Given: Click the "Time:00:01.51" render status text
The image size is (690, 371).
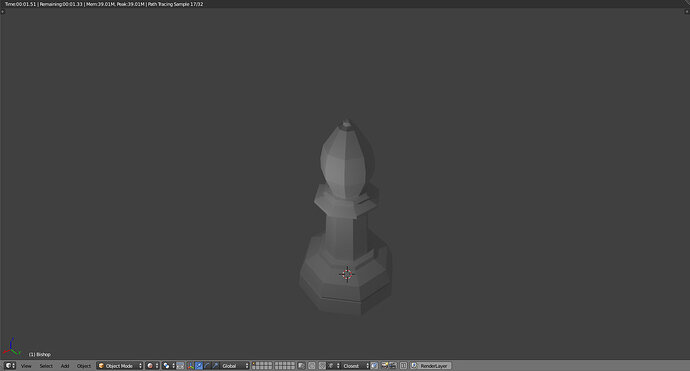Looking at the screenshot, I should pos(20,4).
